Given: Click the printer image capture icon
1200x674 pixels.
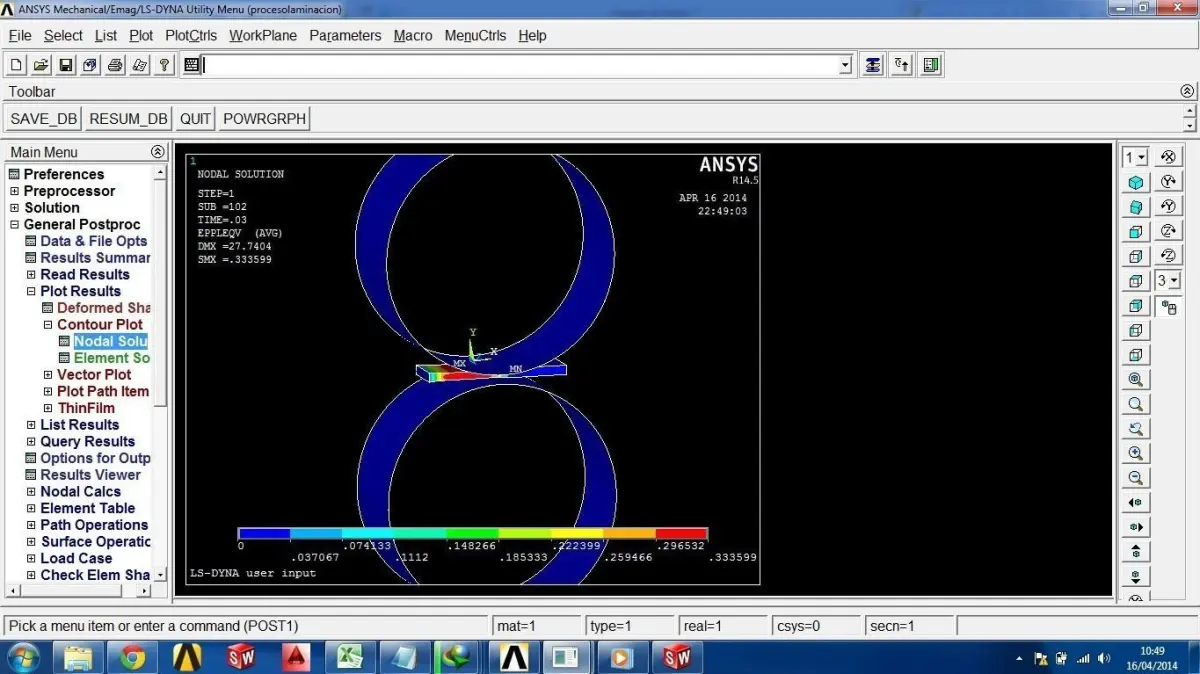Looking at the screenshot, I should (115, 65).
